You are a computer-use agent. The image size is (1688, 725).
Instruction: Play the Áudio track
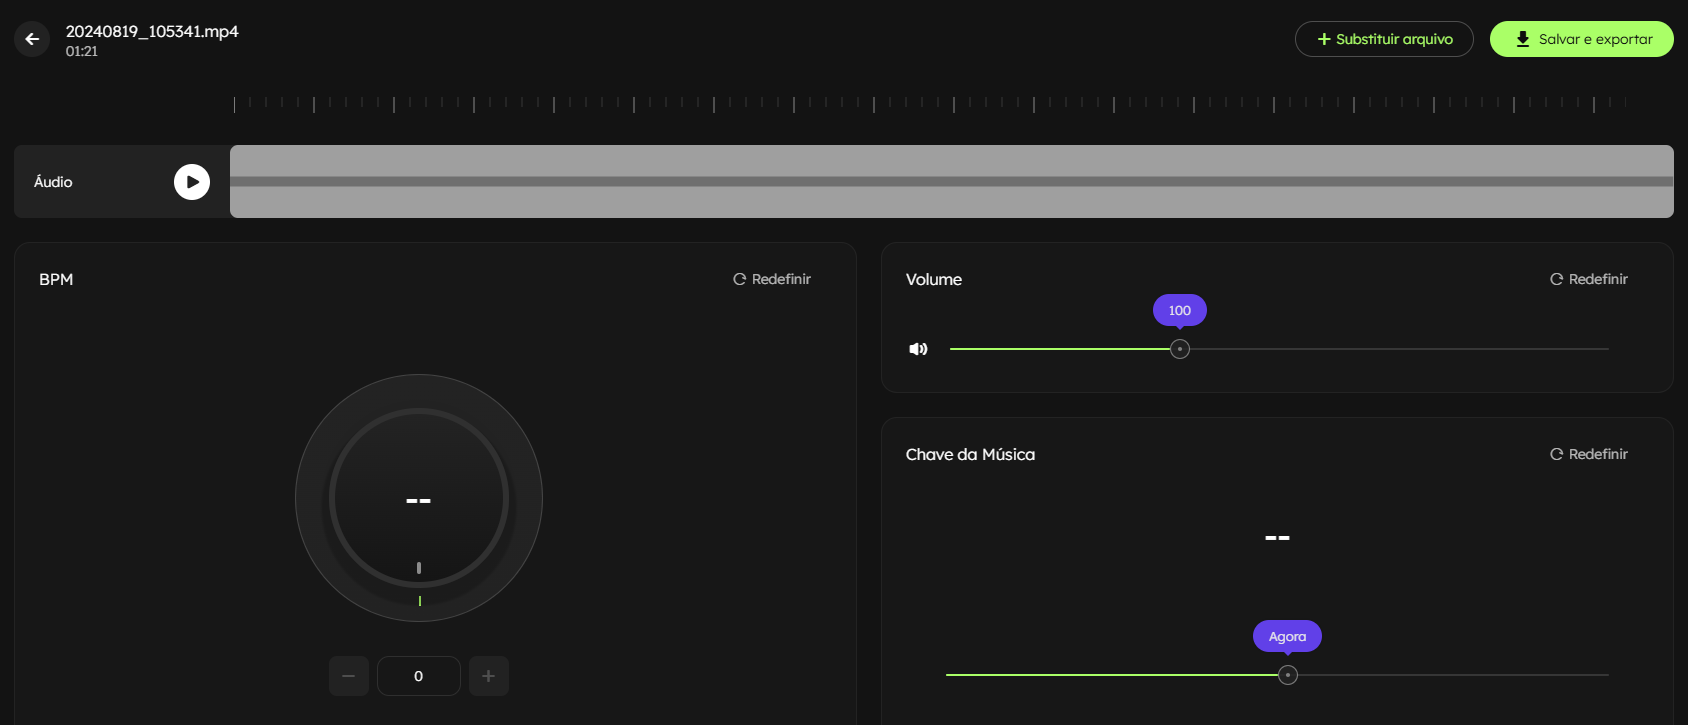(192, 182)
